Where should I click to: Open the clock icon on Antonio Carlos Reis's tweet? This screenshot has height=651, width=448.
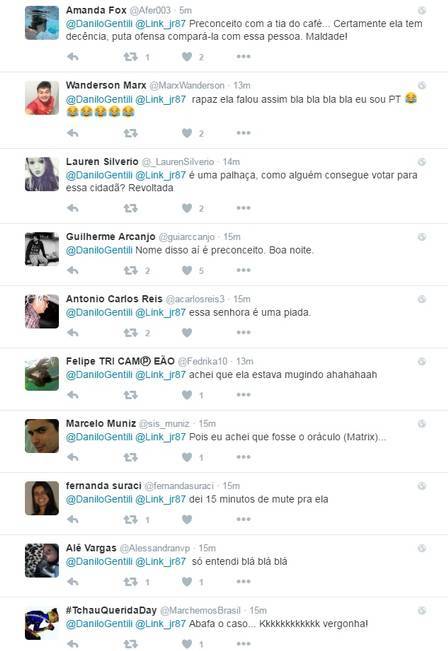[x=422, y=299]
